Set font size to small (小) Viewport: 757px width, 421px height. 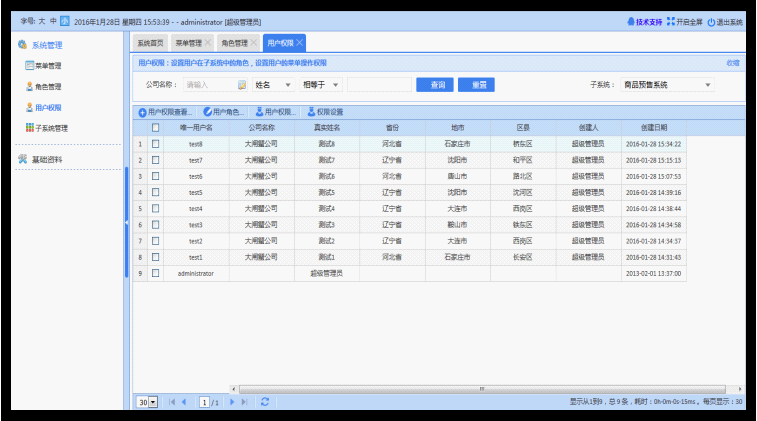click(65, 21)
